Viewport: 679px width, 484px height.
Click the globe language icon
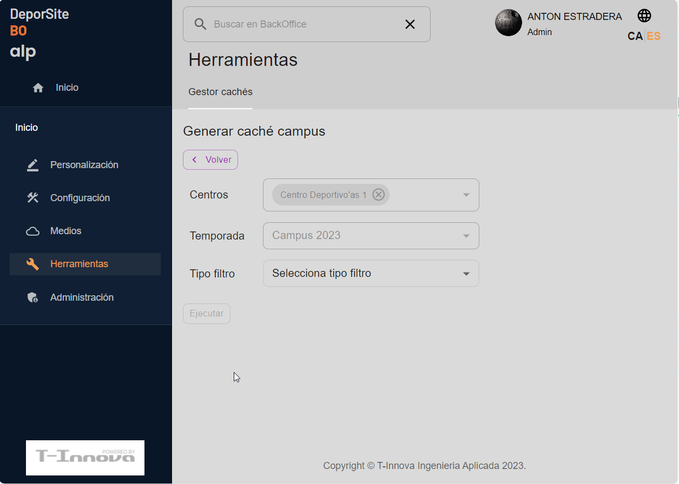(x=644, y=16)
